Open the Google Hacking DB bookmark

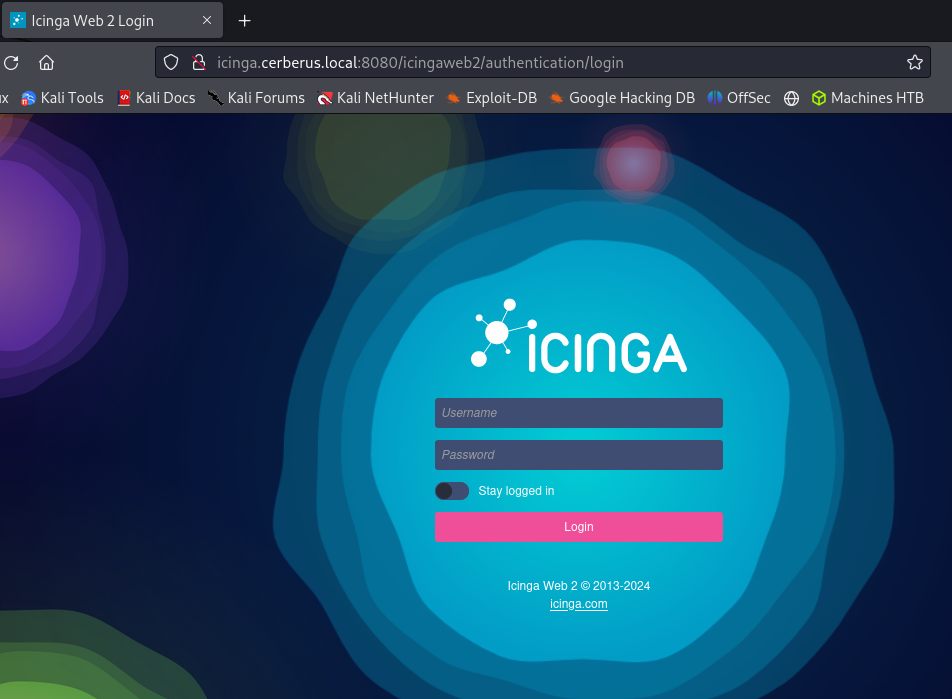[622, 98]
